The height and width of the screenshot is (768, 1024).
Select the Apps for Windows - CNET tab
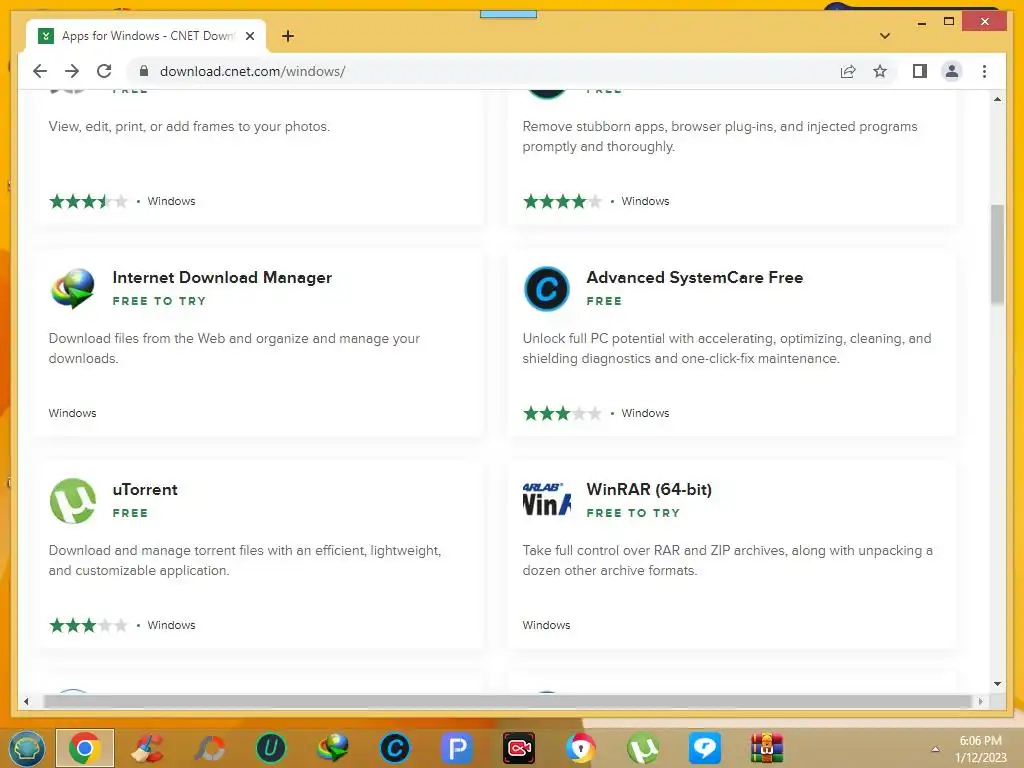tap(146, 36)
